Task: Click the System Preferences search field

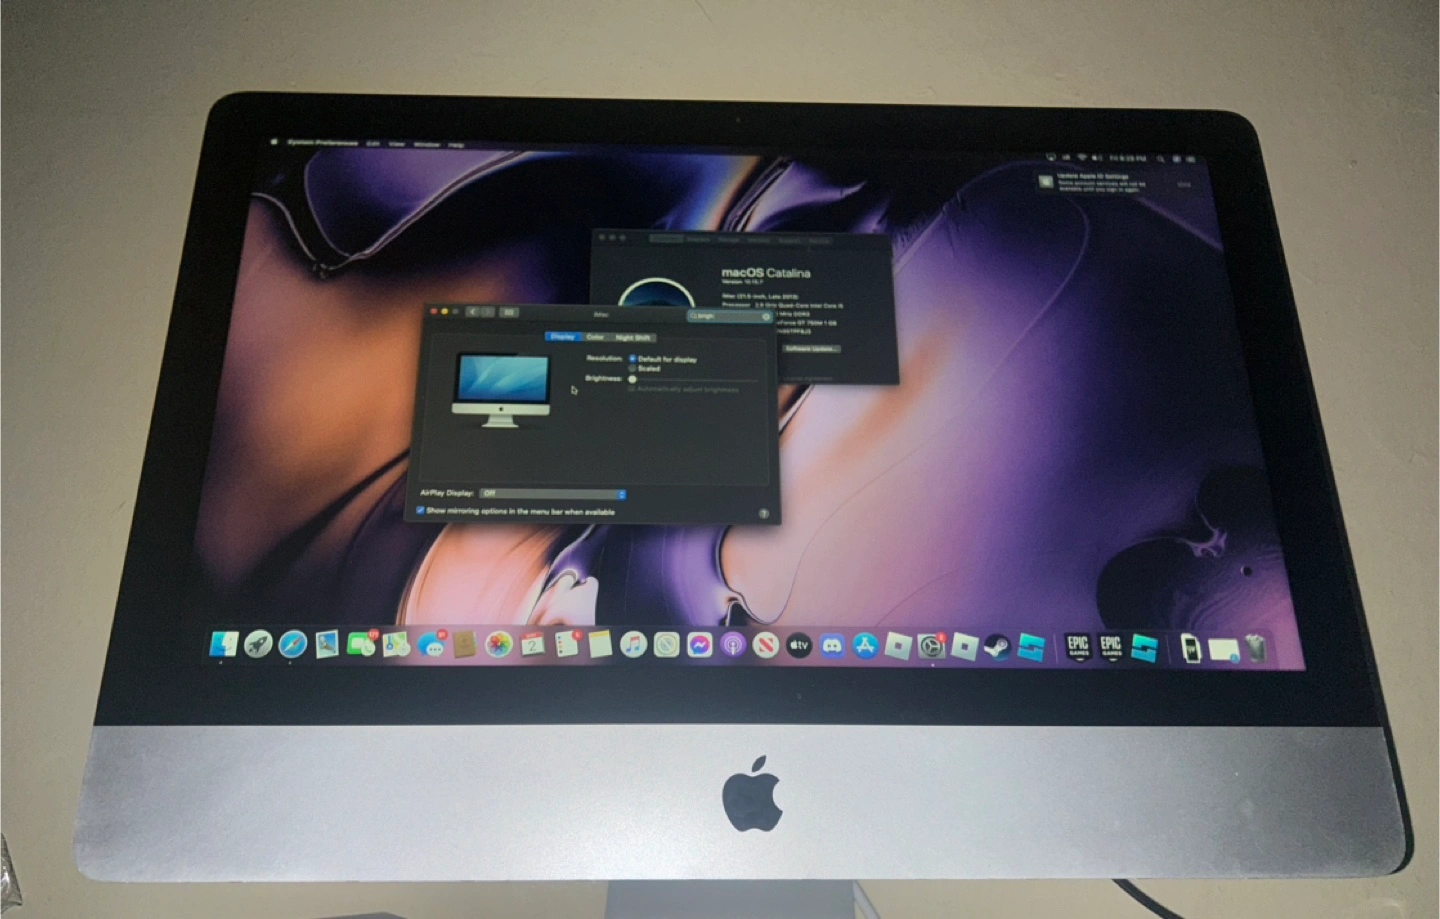Action: pyautogui.click(x=730, y=316)
